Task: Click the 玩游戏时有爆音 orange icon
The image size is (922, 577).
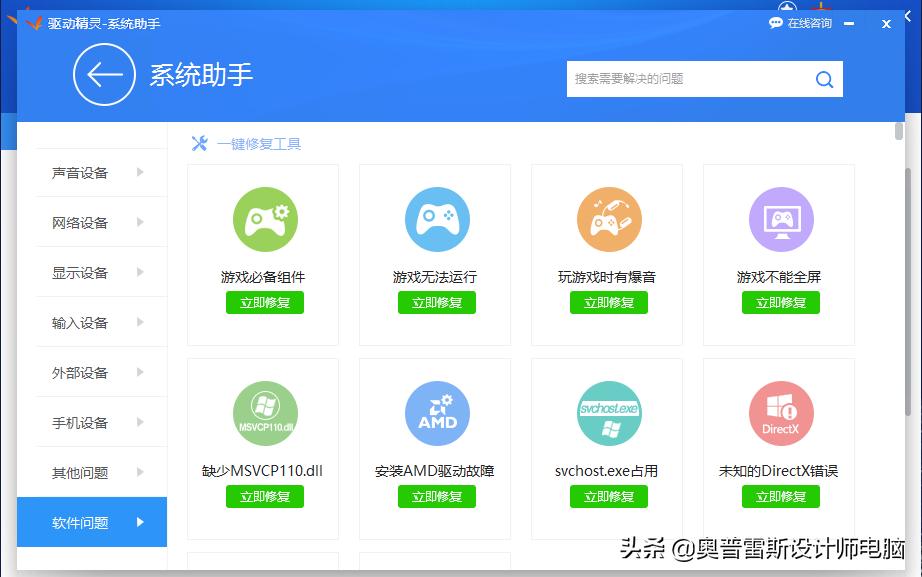Action: click(x=607, y=218)
